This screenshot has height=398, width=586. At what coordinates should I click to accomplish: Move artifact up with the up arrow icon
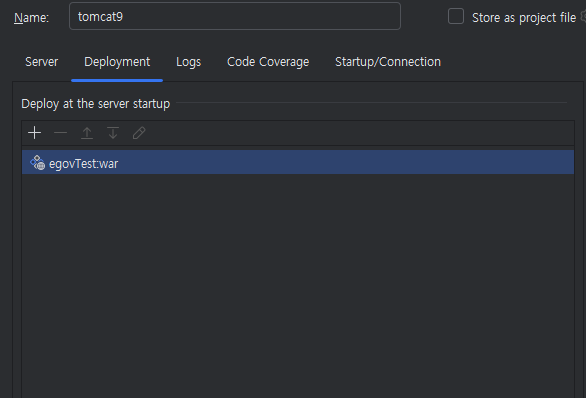pos(87,133)
